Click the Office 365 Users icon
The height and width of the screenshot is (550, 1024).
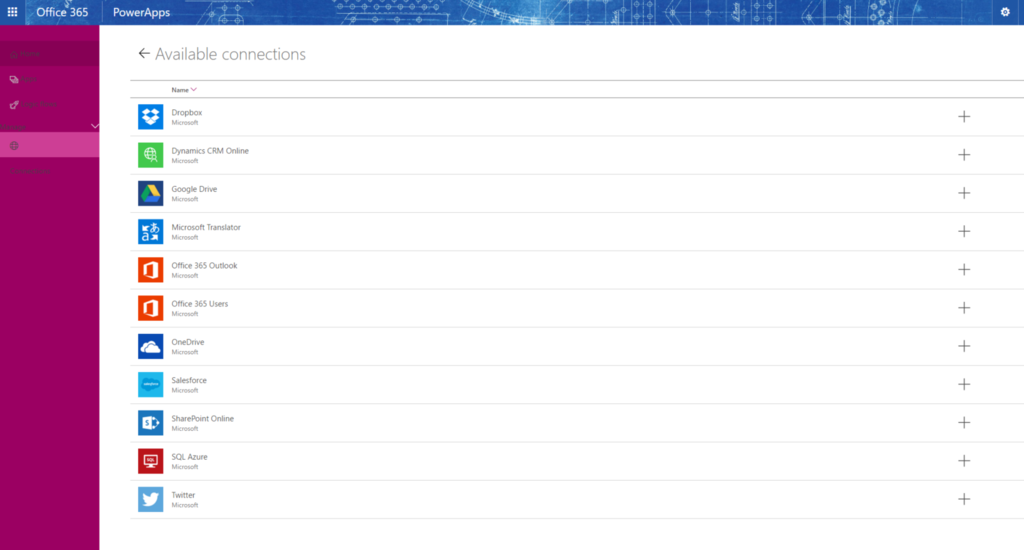pyautogui.click(x=150, y=308)
